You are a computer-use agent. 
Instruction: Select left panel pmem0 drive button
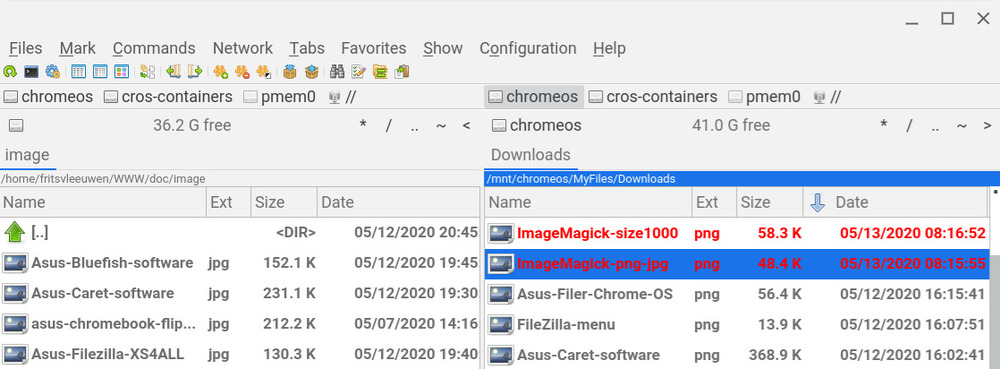pyautogui.click(x=280, y=97)
